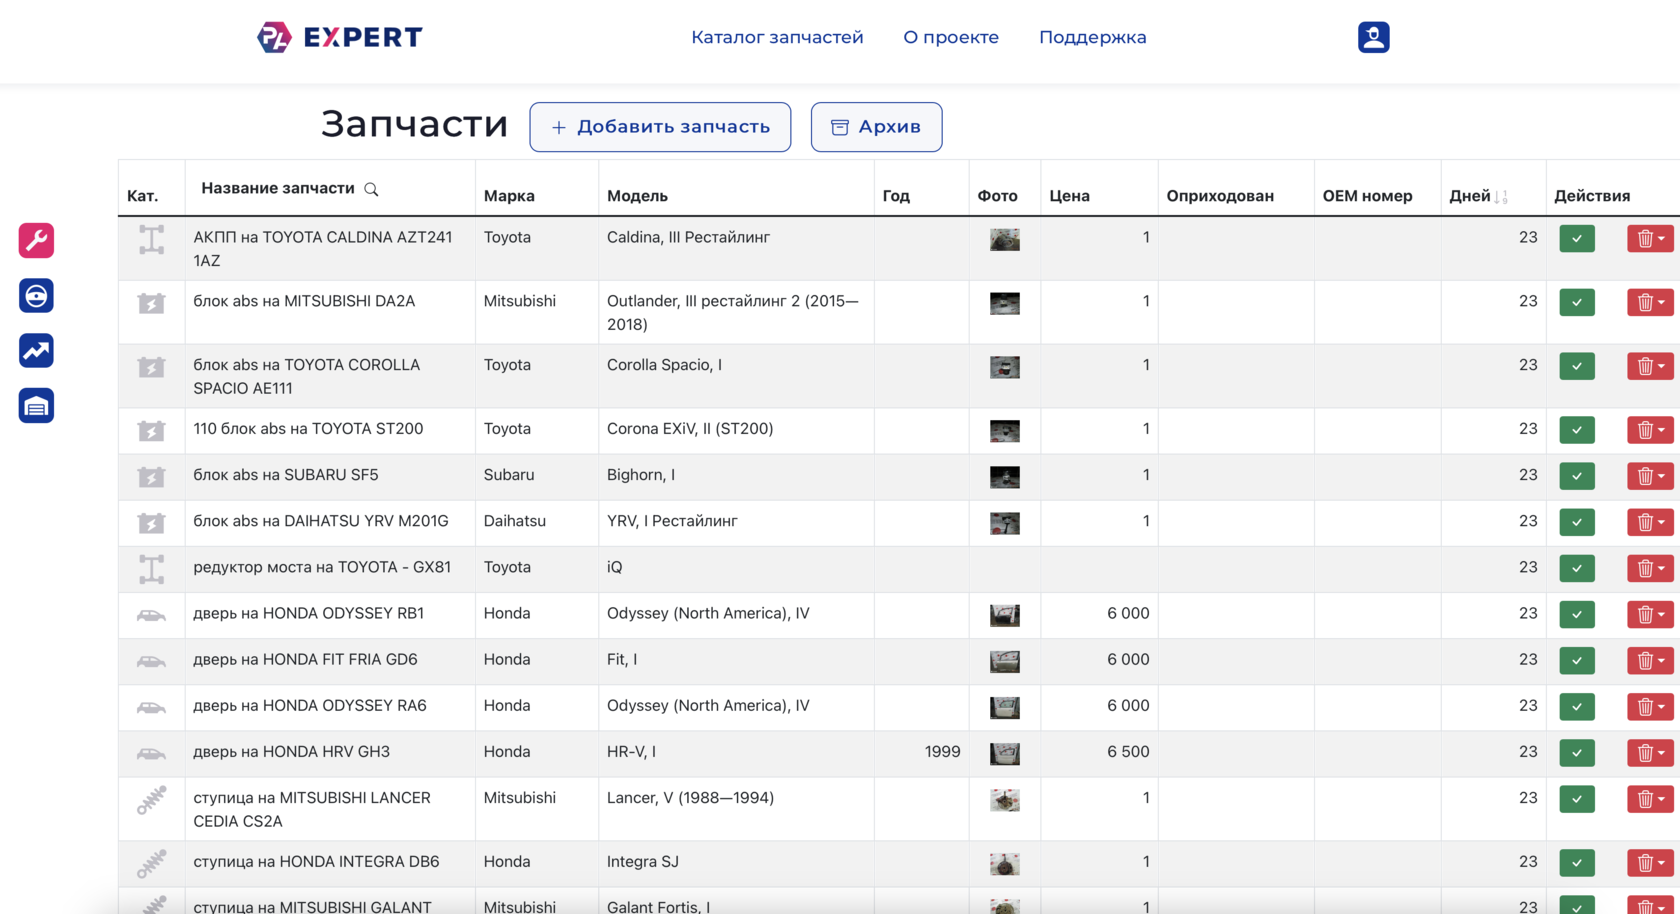
Task: Open photo thumbnail for ступица на HONDA INTEGRA DB6
Action: pyautogui.click(x=1005, y=864)
